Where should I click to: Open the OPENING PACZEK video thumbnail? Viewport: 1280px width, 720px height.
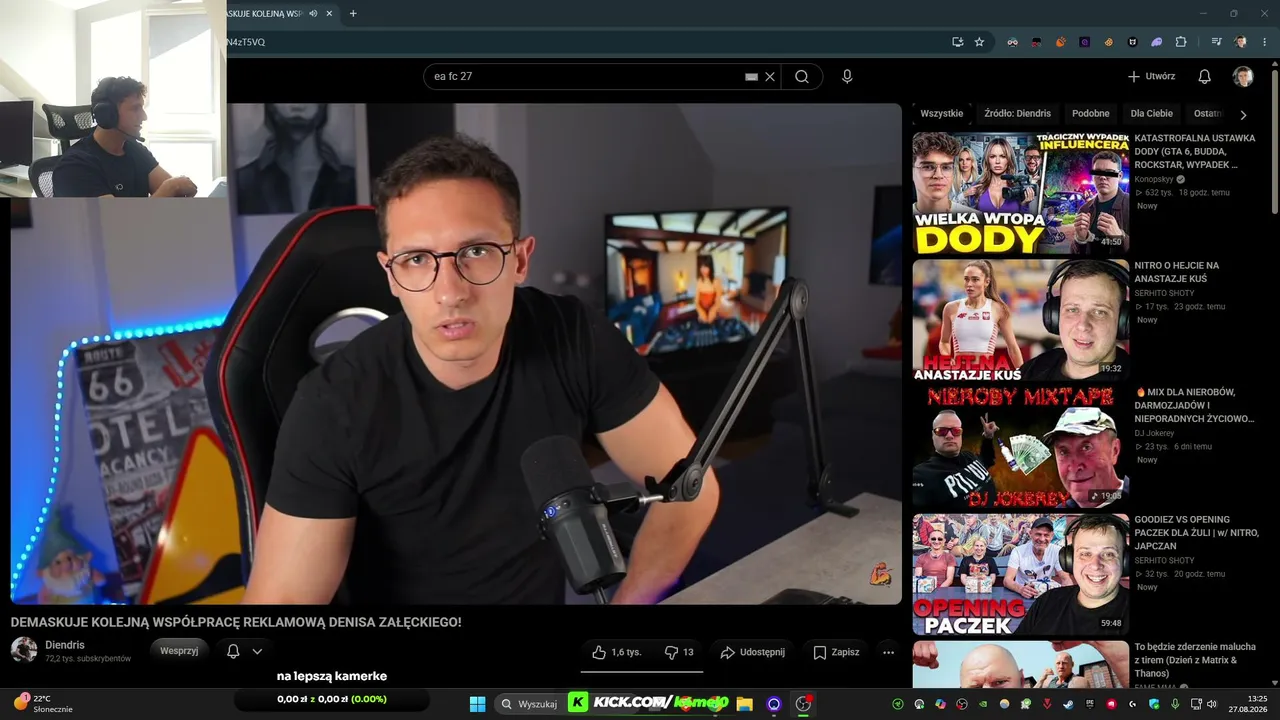[x=1020, y=574]
